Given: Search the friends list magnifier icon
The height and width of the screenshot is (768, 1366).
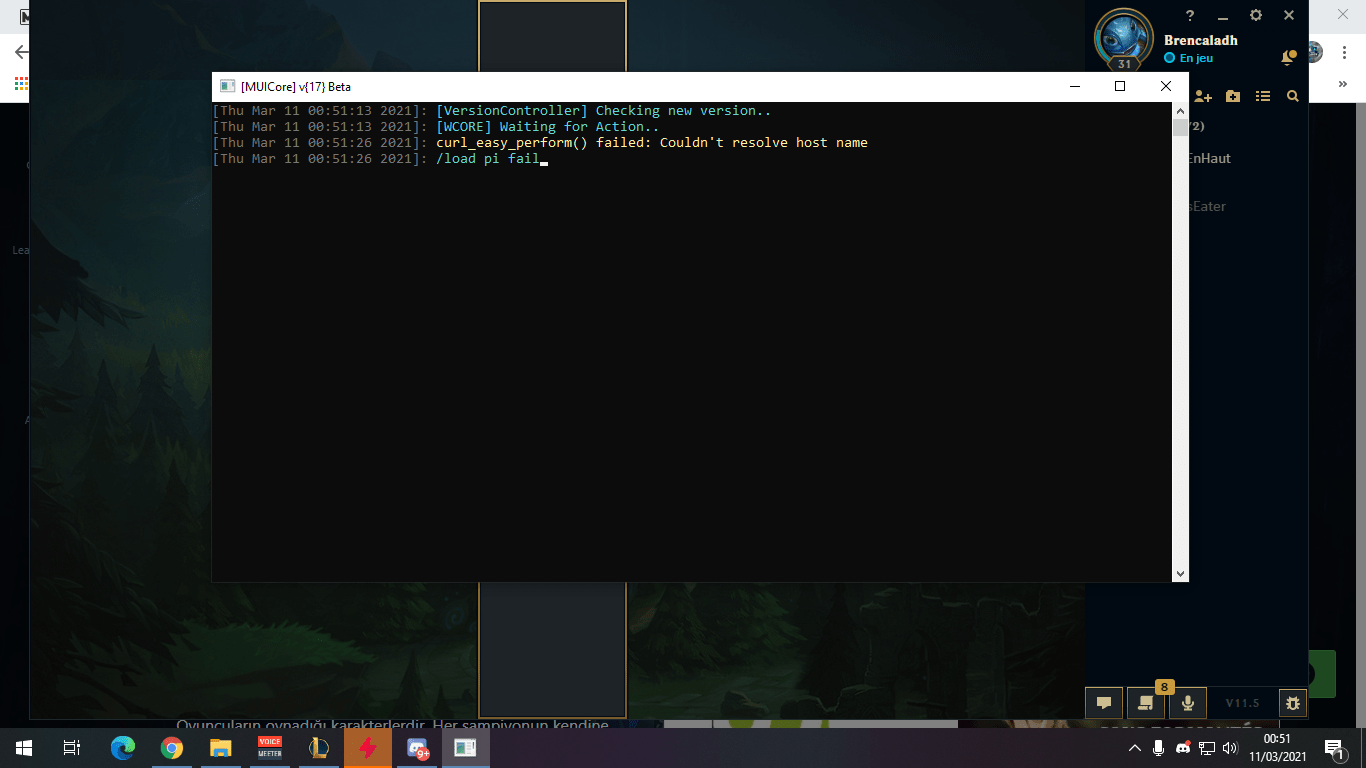Looking at the screenshot, I should click(x=1293, y=96).
